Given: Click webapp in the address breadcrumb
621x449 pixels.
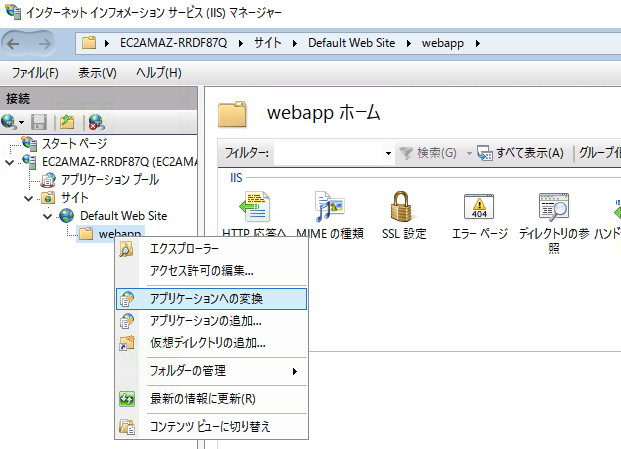Looking at the screenshot, I should 442,43.
